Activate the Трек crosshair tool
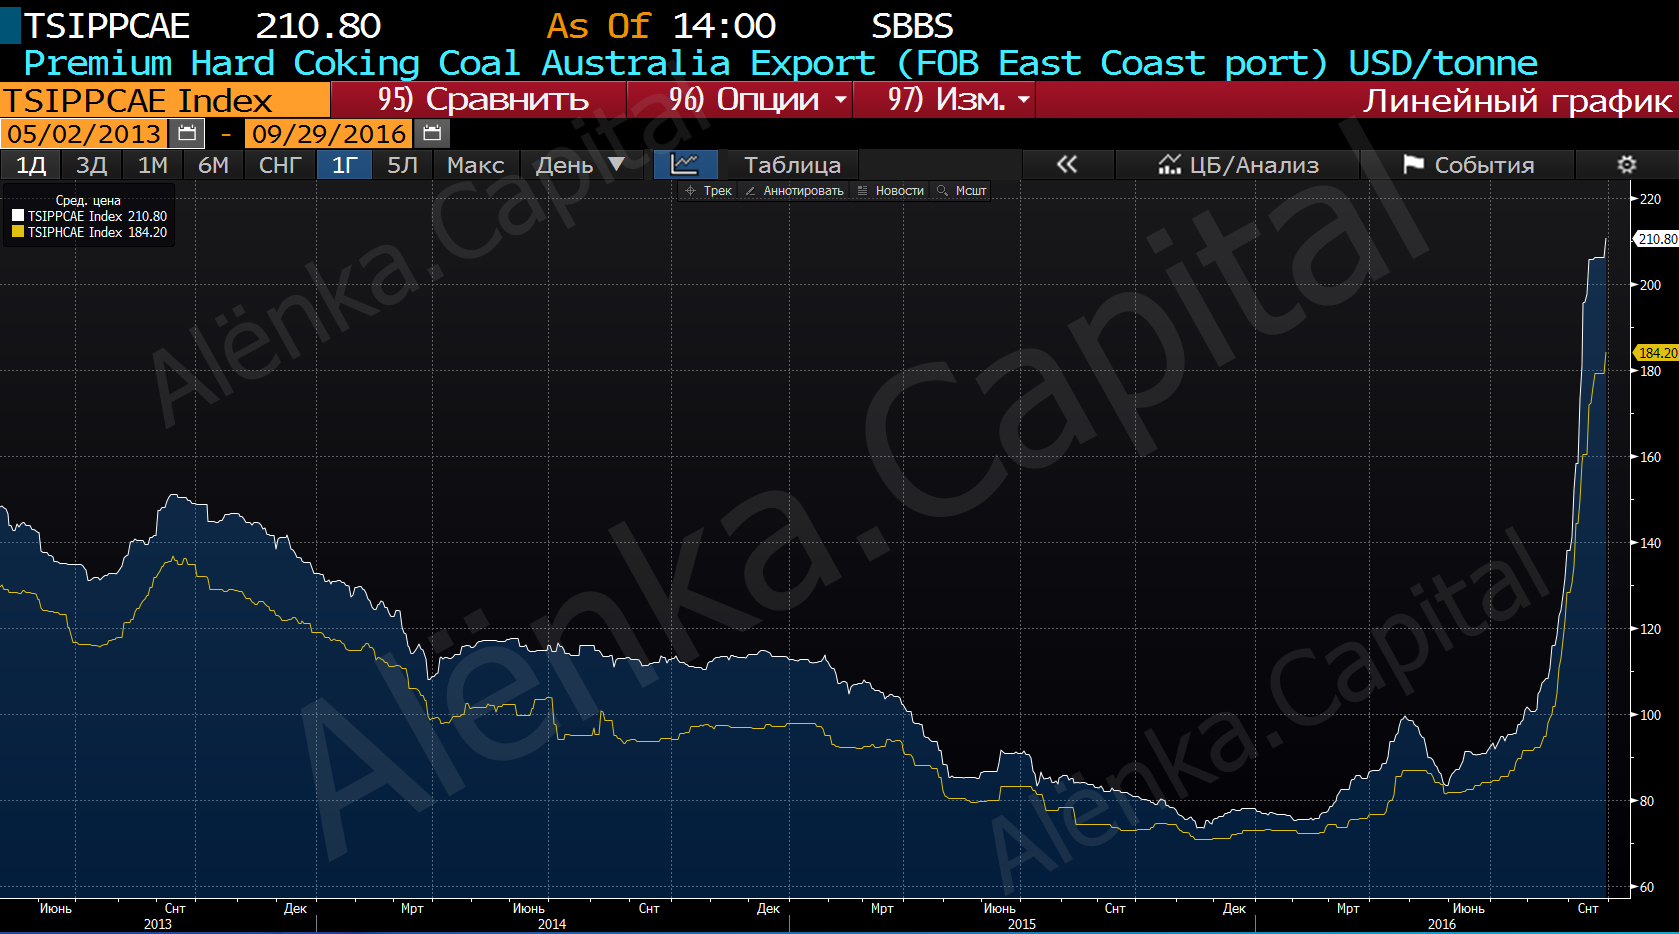The height and width of the screenshot is (934, 1679). click(x=708, y=191)
